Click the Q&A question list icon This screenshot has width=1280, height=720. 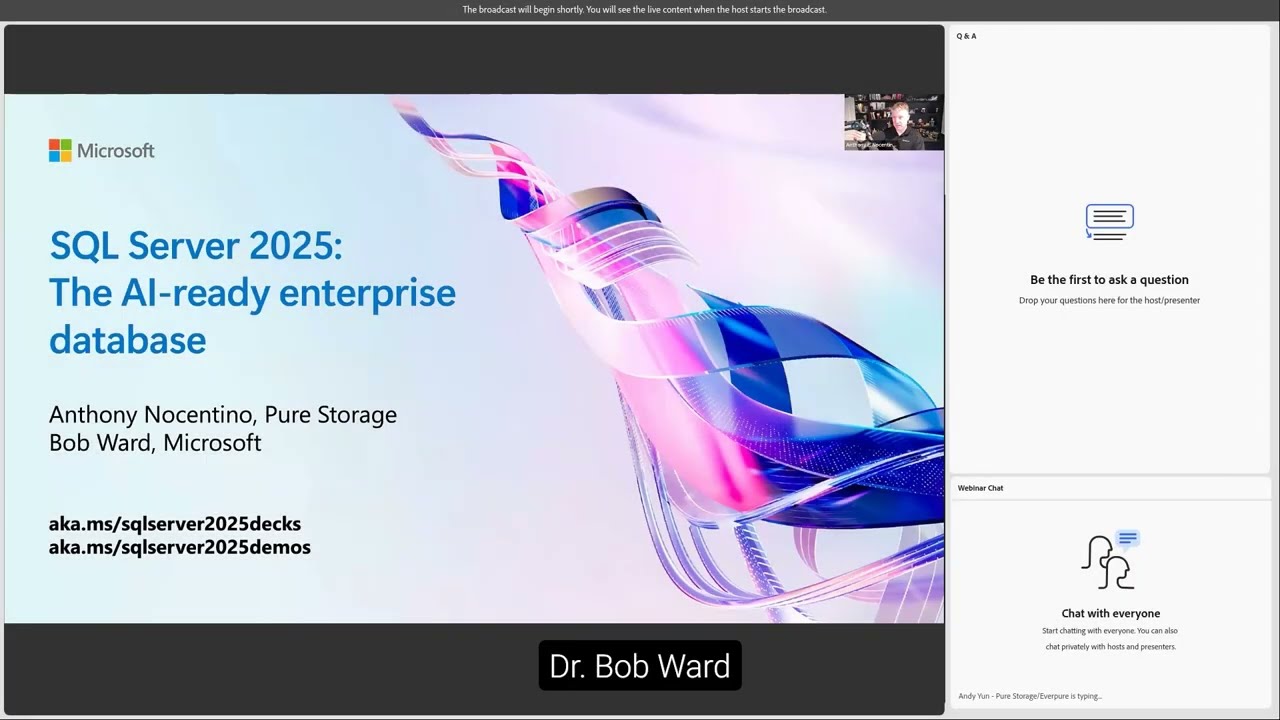(x=1109, y=222)
